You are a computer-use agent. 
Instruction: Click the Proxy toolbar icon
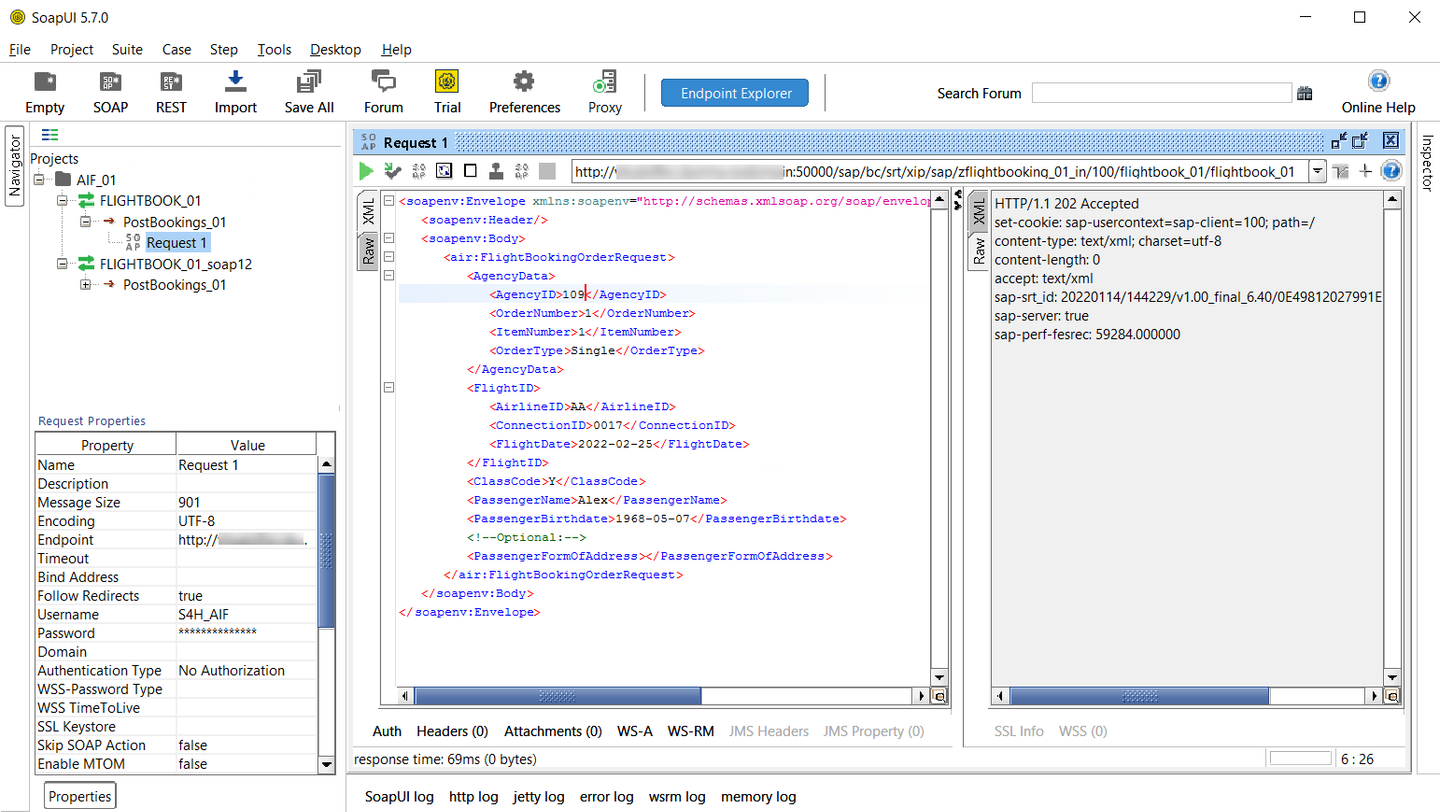tap(604, 83)
